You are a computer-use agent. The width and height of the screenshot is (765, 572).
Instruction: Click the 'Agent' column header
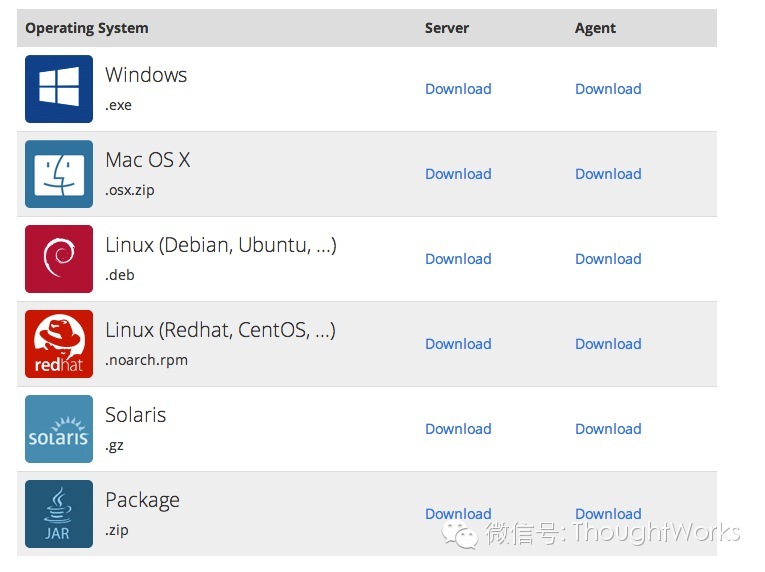click(x=595, y=28)
